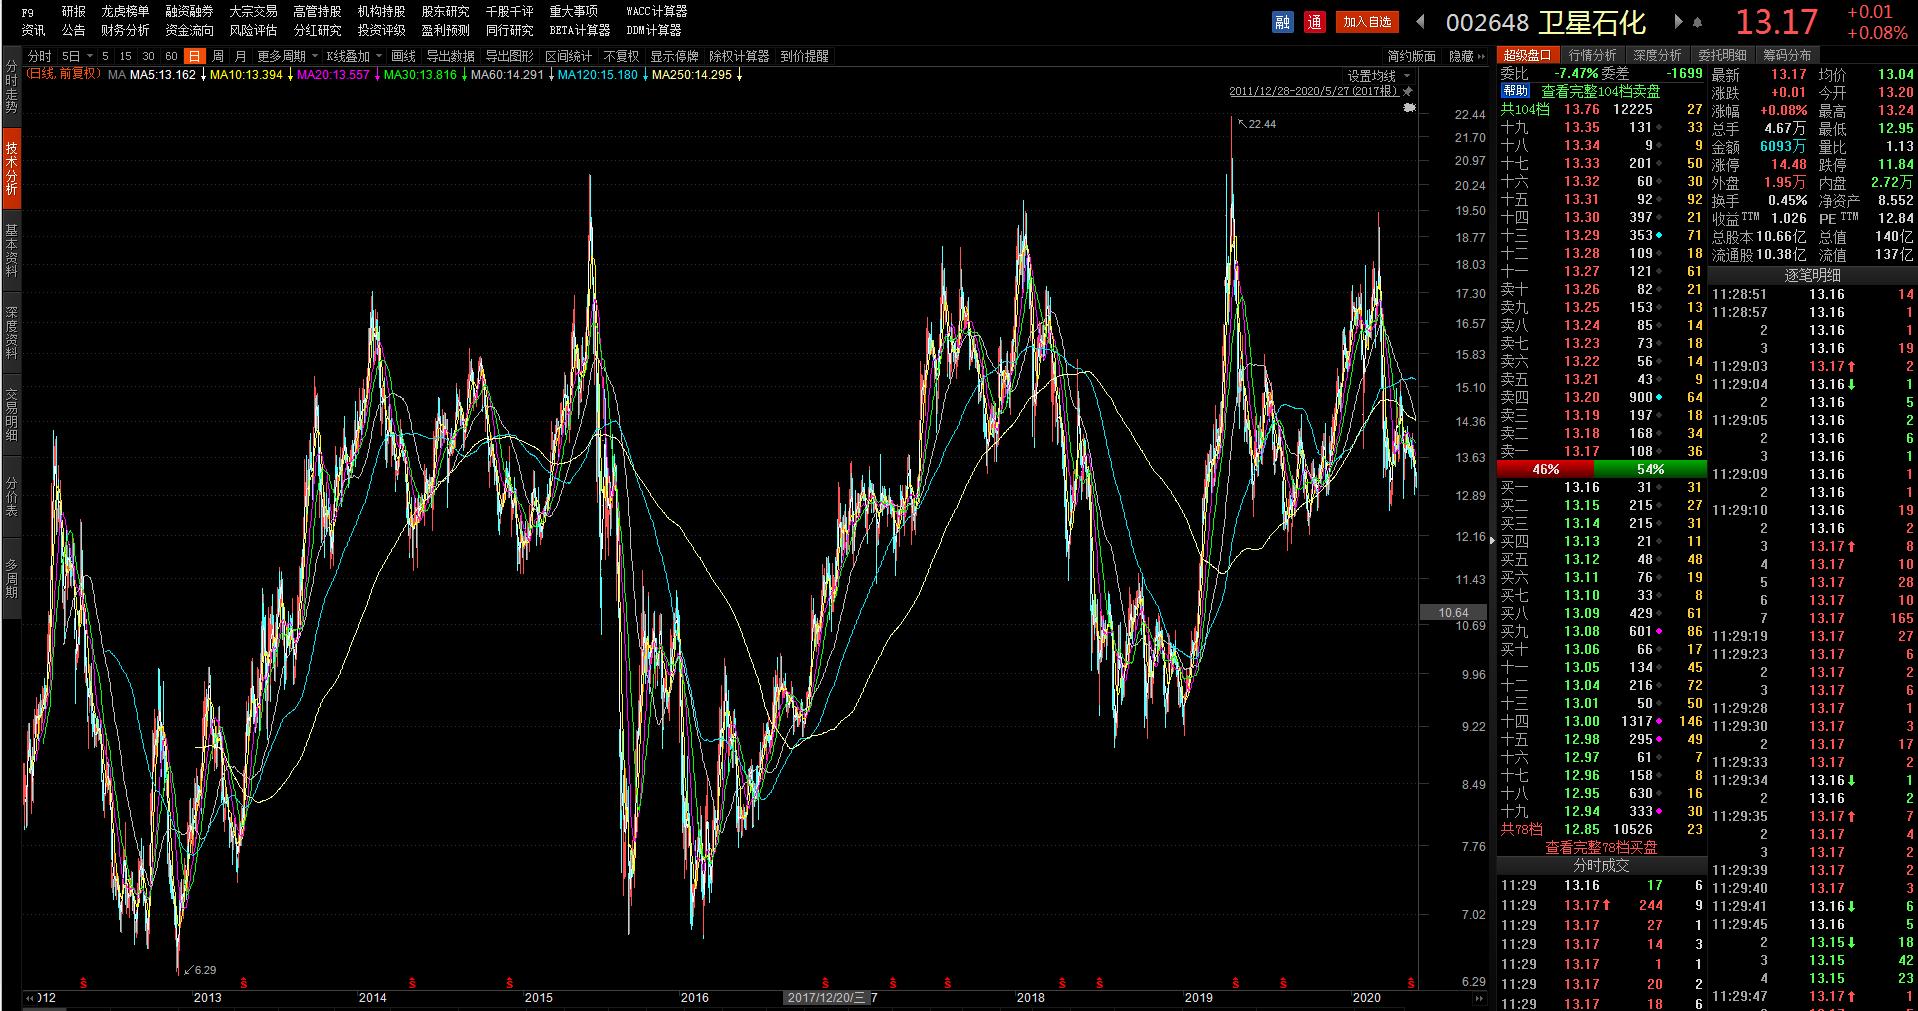Open the 分时走势 sidebar tab
This screenshot has width=1918, height=1011.
[11, 86]
